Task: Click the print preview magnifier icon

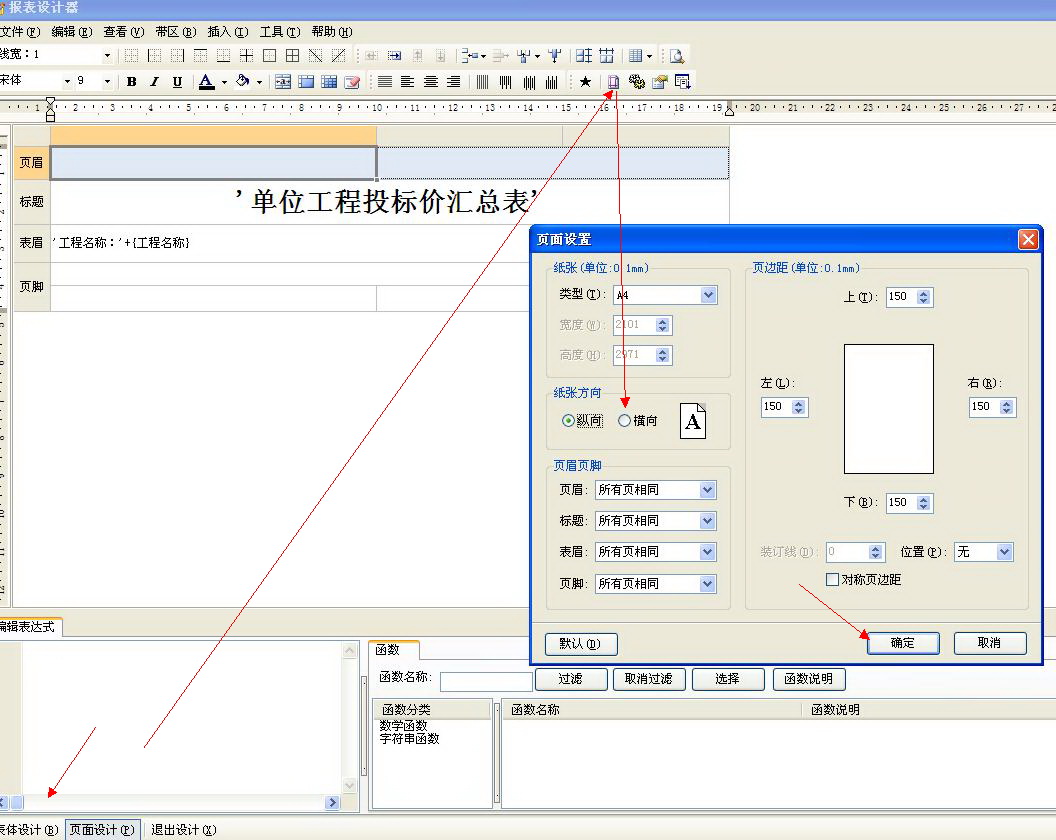Action: pos(677,56)
